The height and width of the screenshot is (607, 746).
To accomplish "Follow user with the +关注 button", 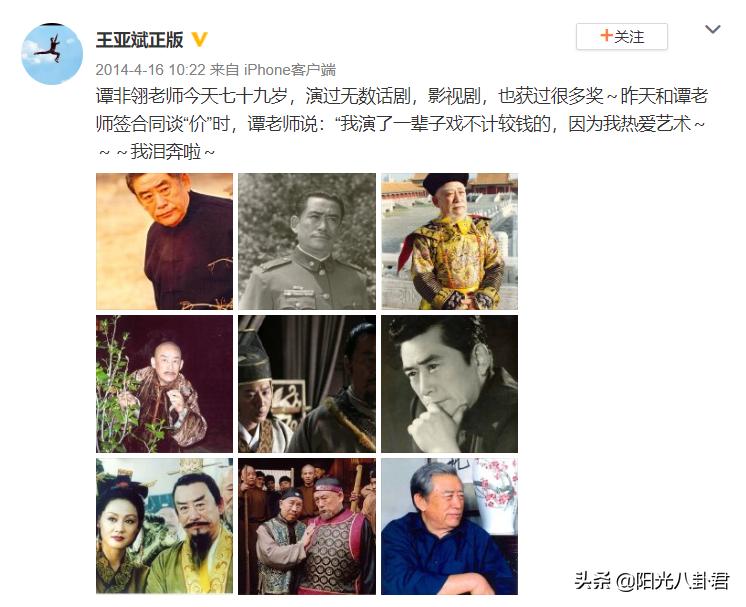I will [x=621, y=36].
